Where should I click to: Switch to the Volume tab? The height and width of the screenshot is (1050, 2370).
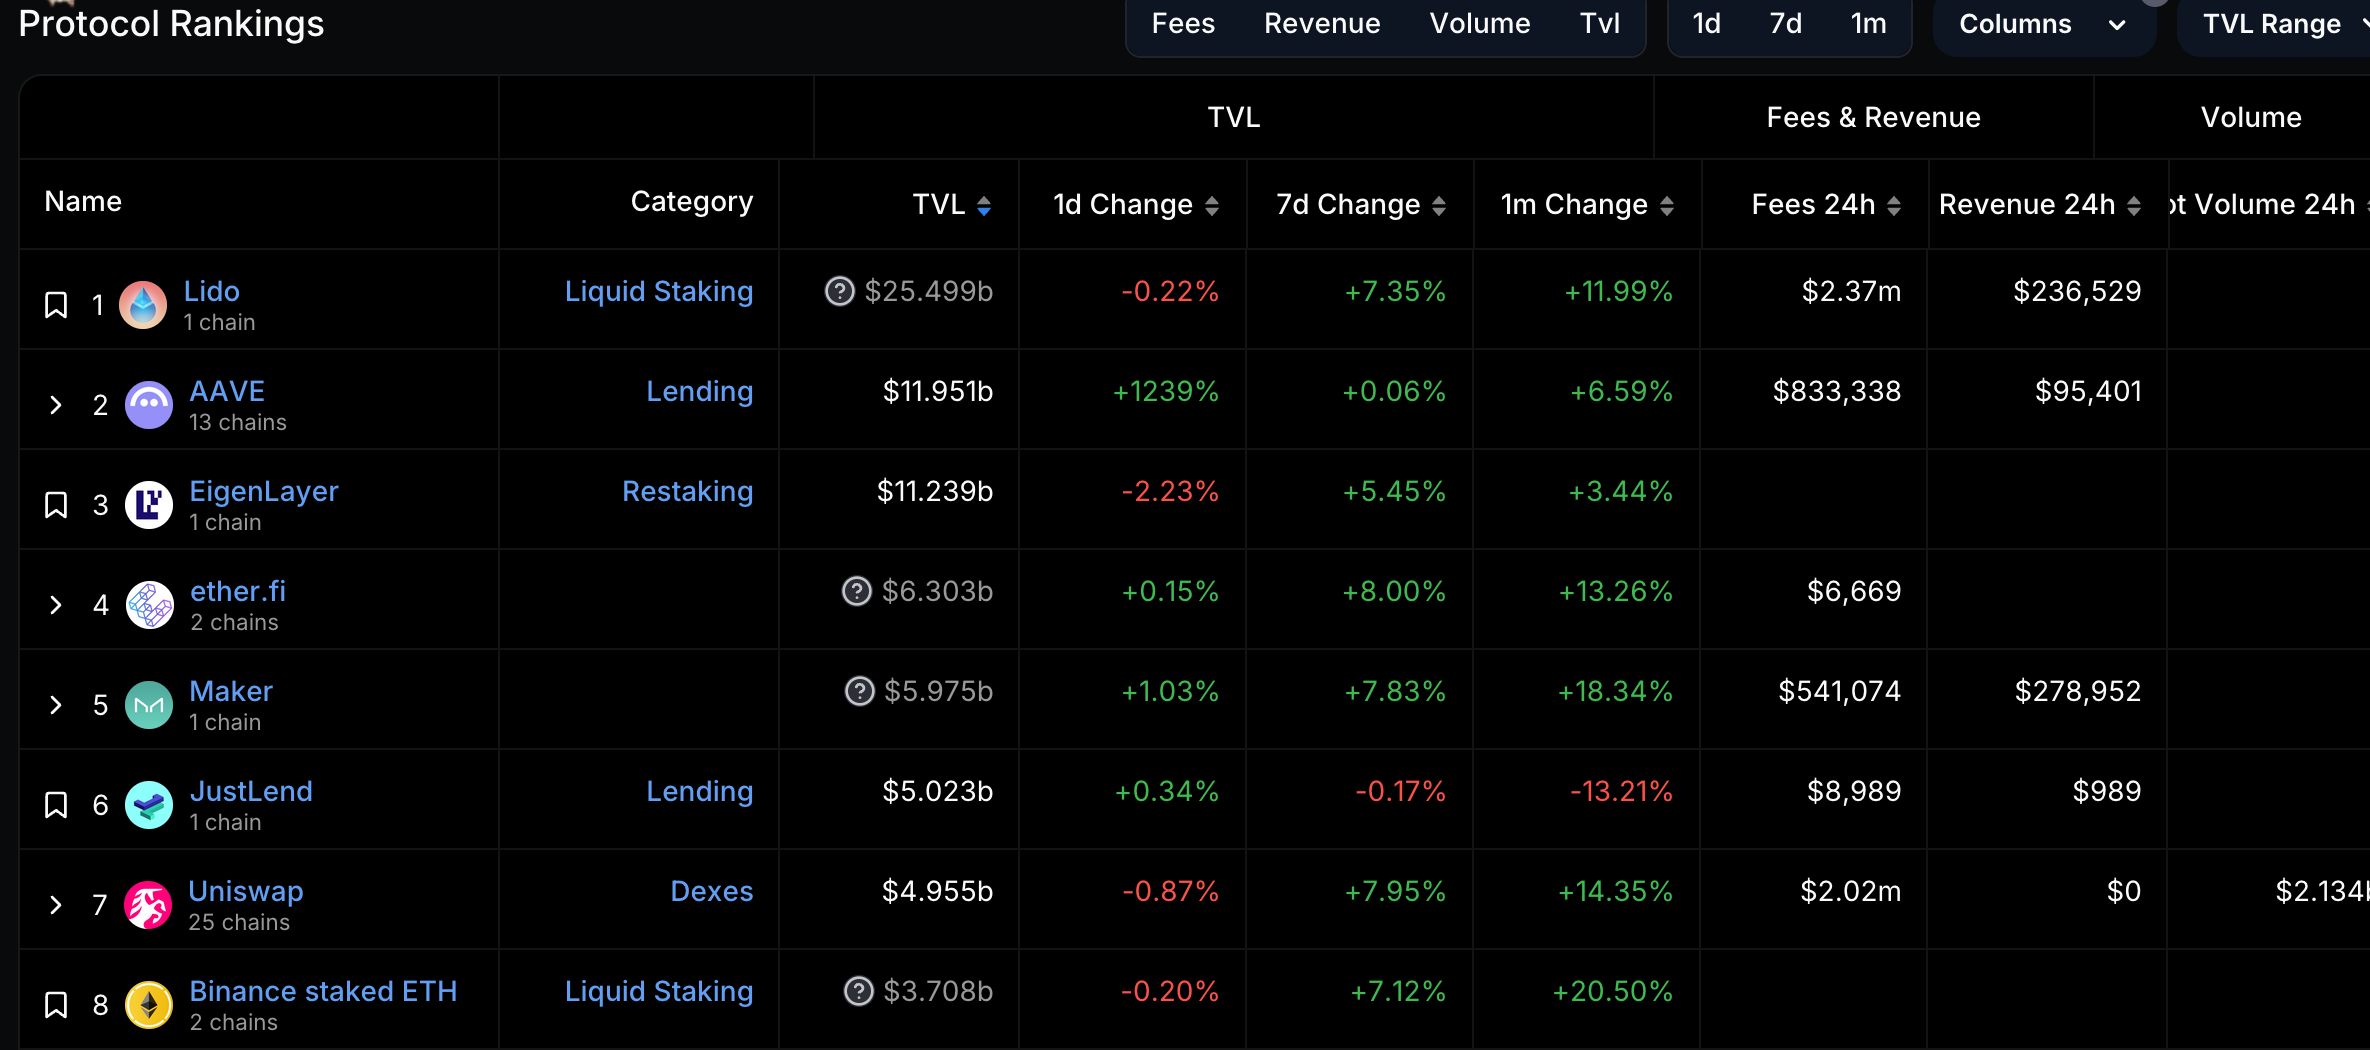click(1480, 24)
